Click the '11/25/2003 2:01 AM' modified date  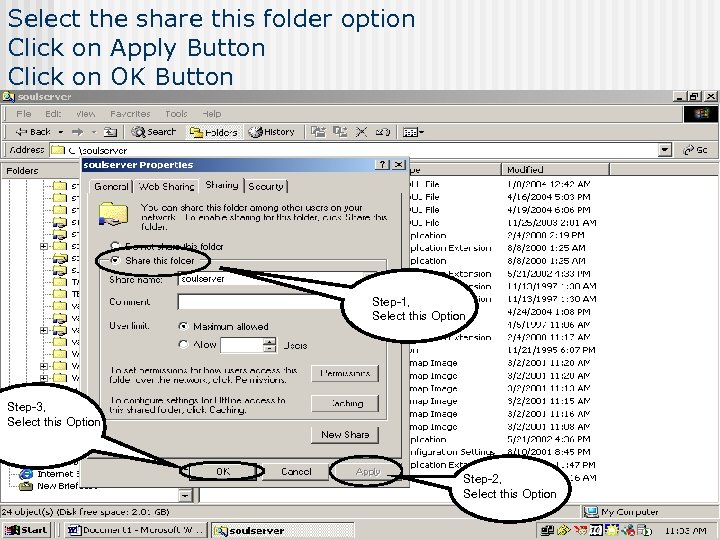[551, 223]
